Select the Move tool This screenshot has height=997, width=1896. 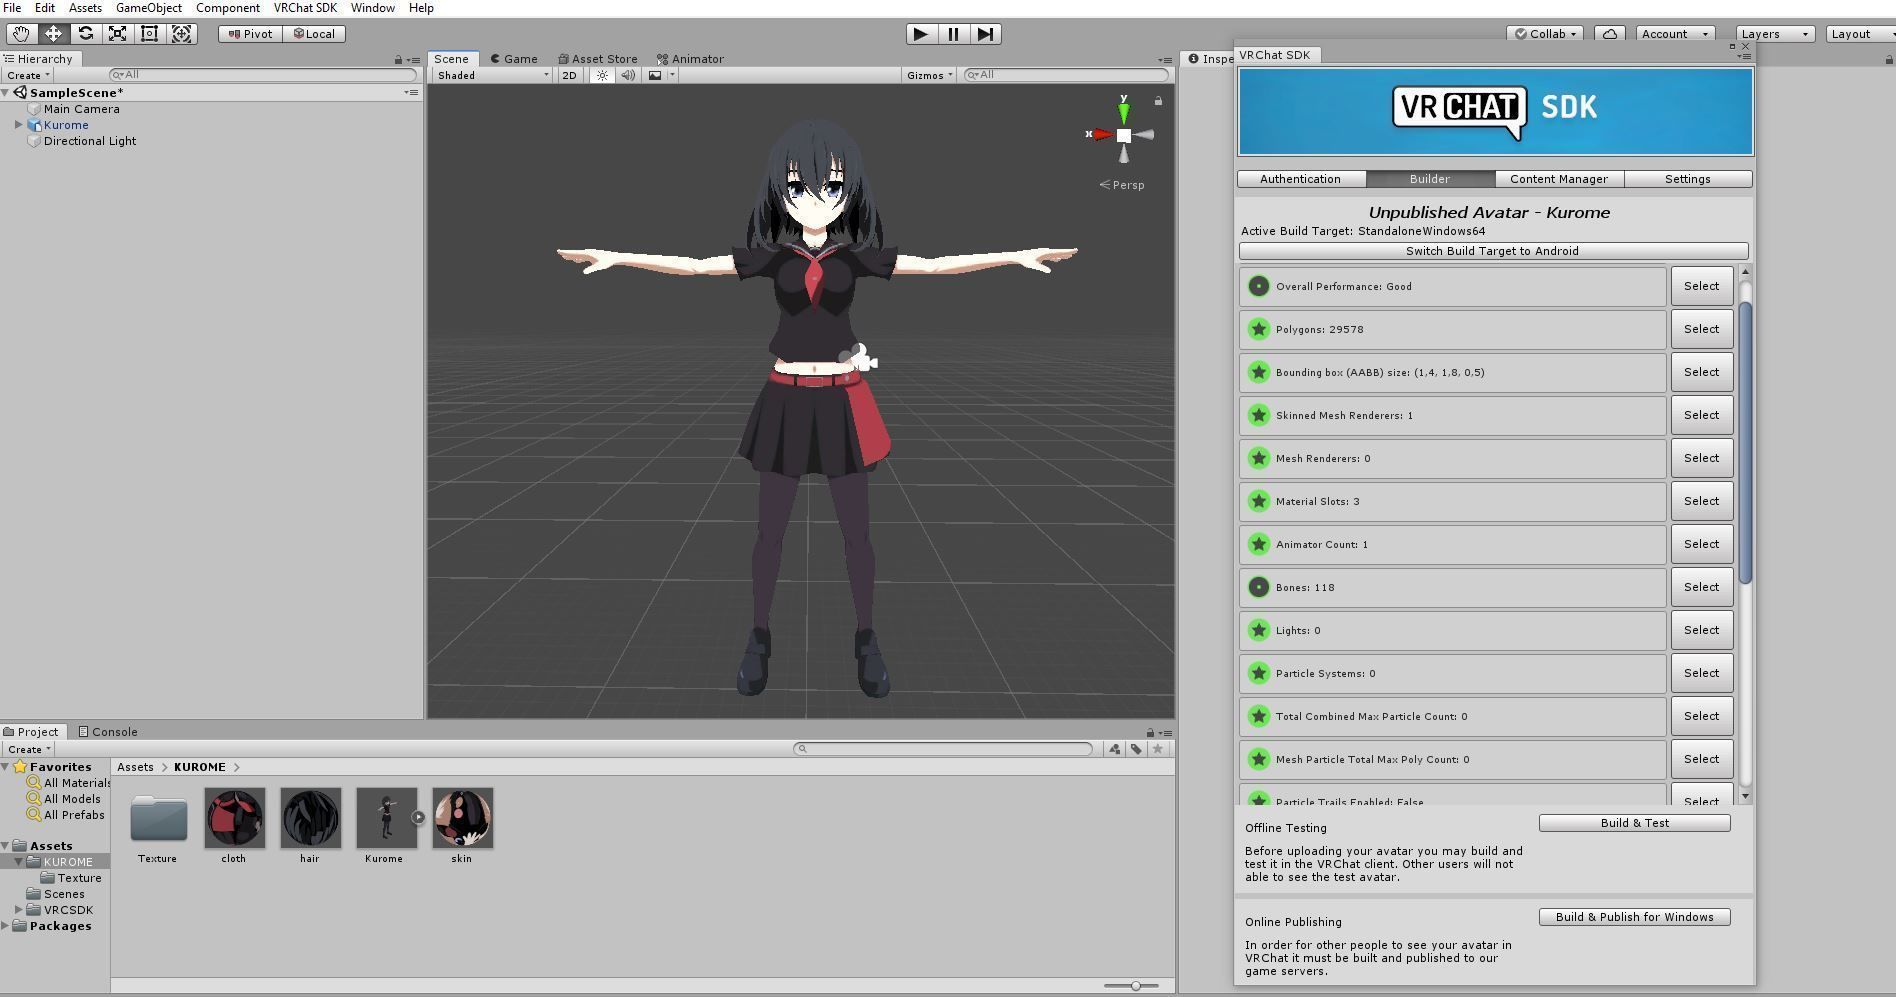(x=53, y=33)
